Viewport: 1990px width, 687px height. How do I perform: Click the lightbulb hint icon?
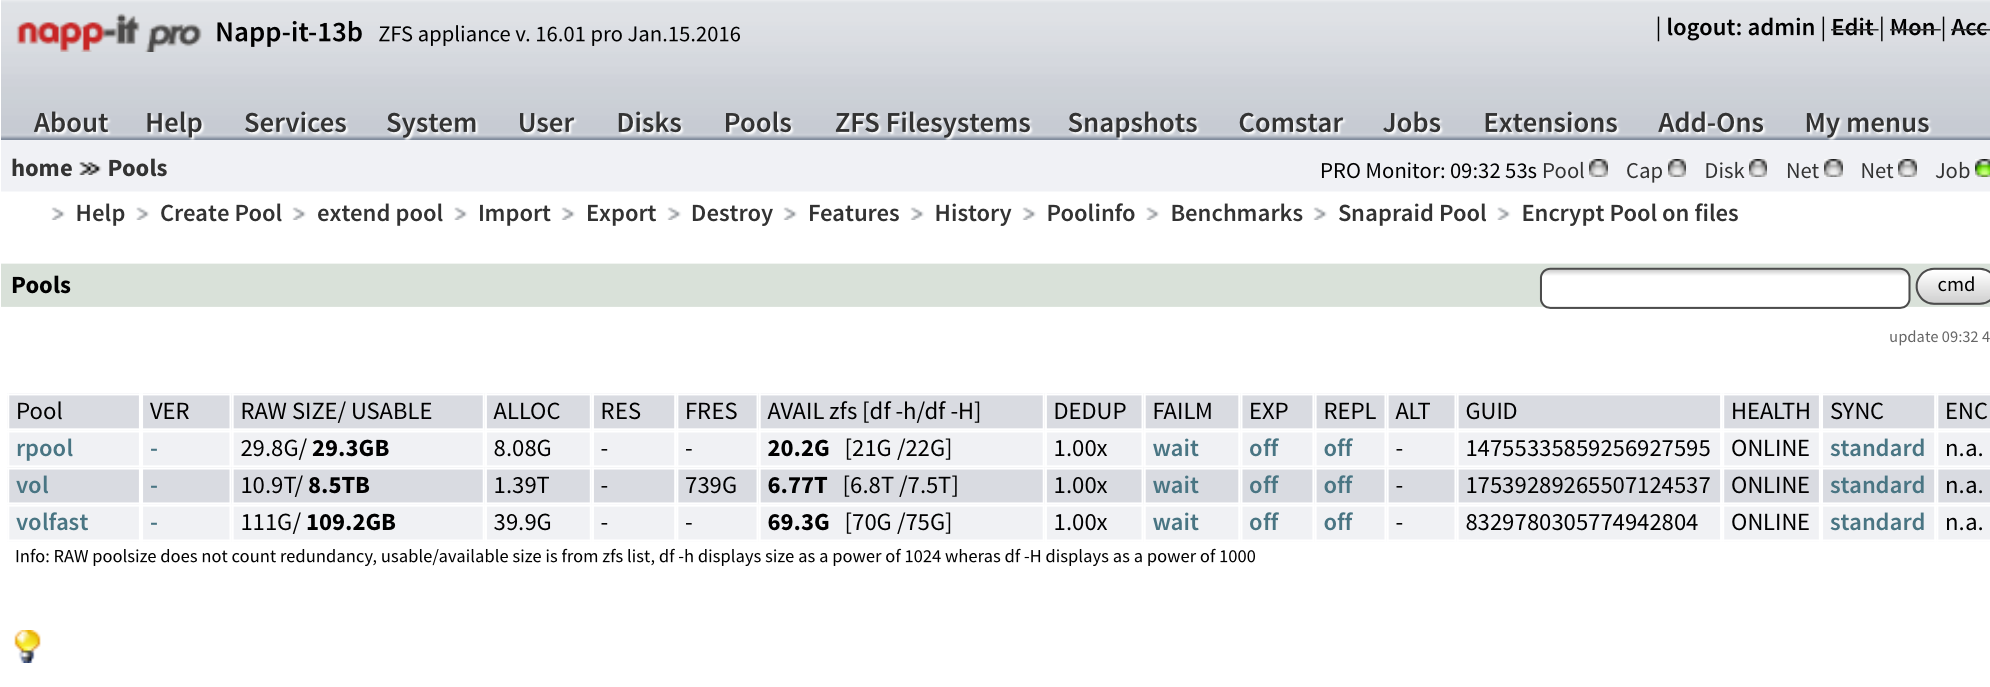[x=27, y=645]
